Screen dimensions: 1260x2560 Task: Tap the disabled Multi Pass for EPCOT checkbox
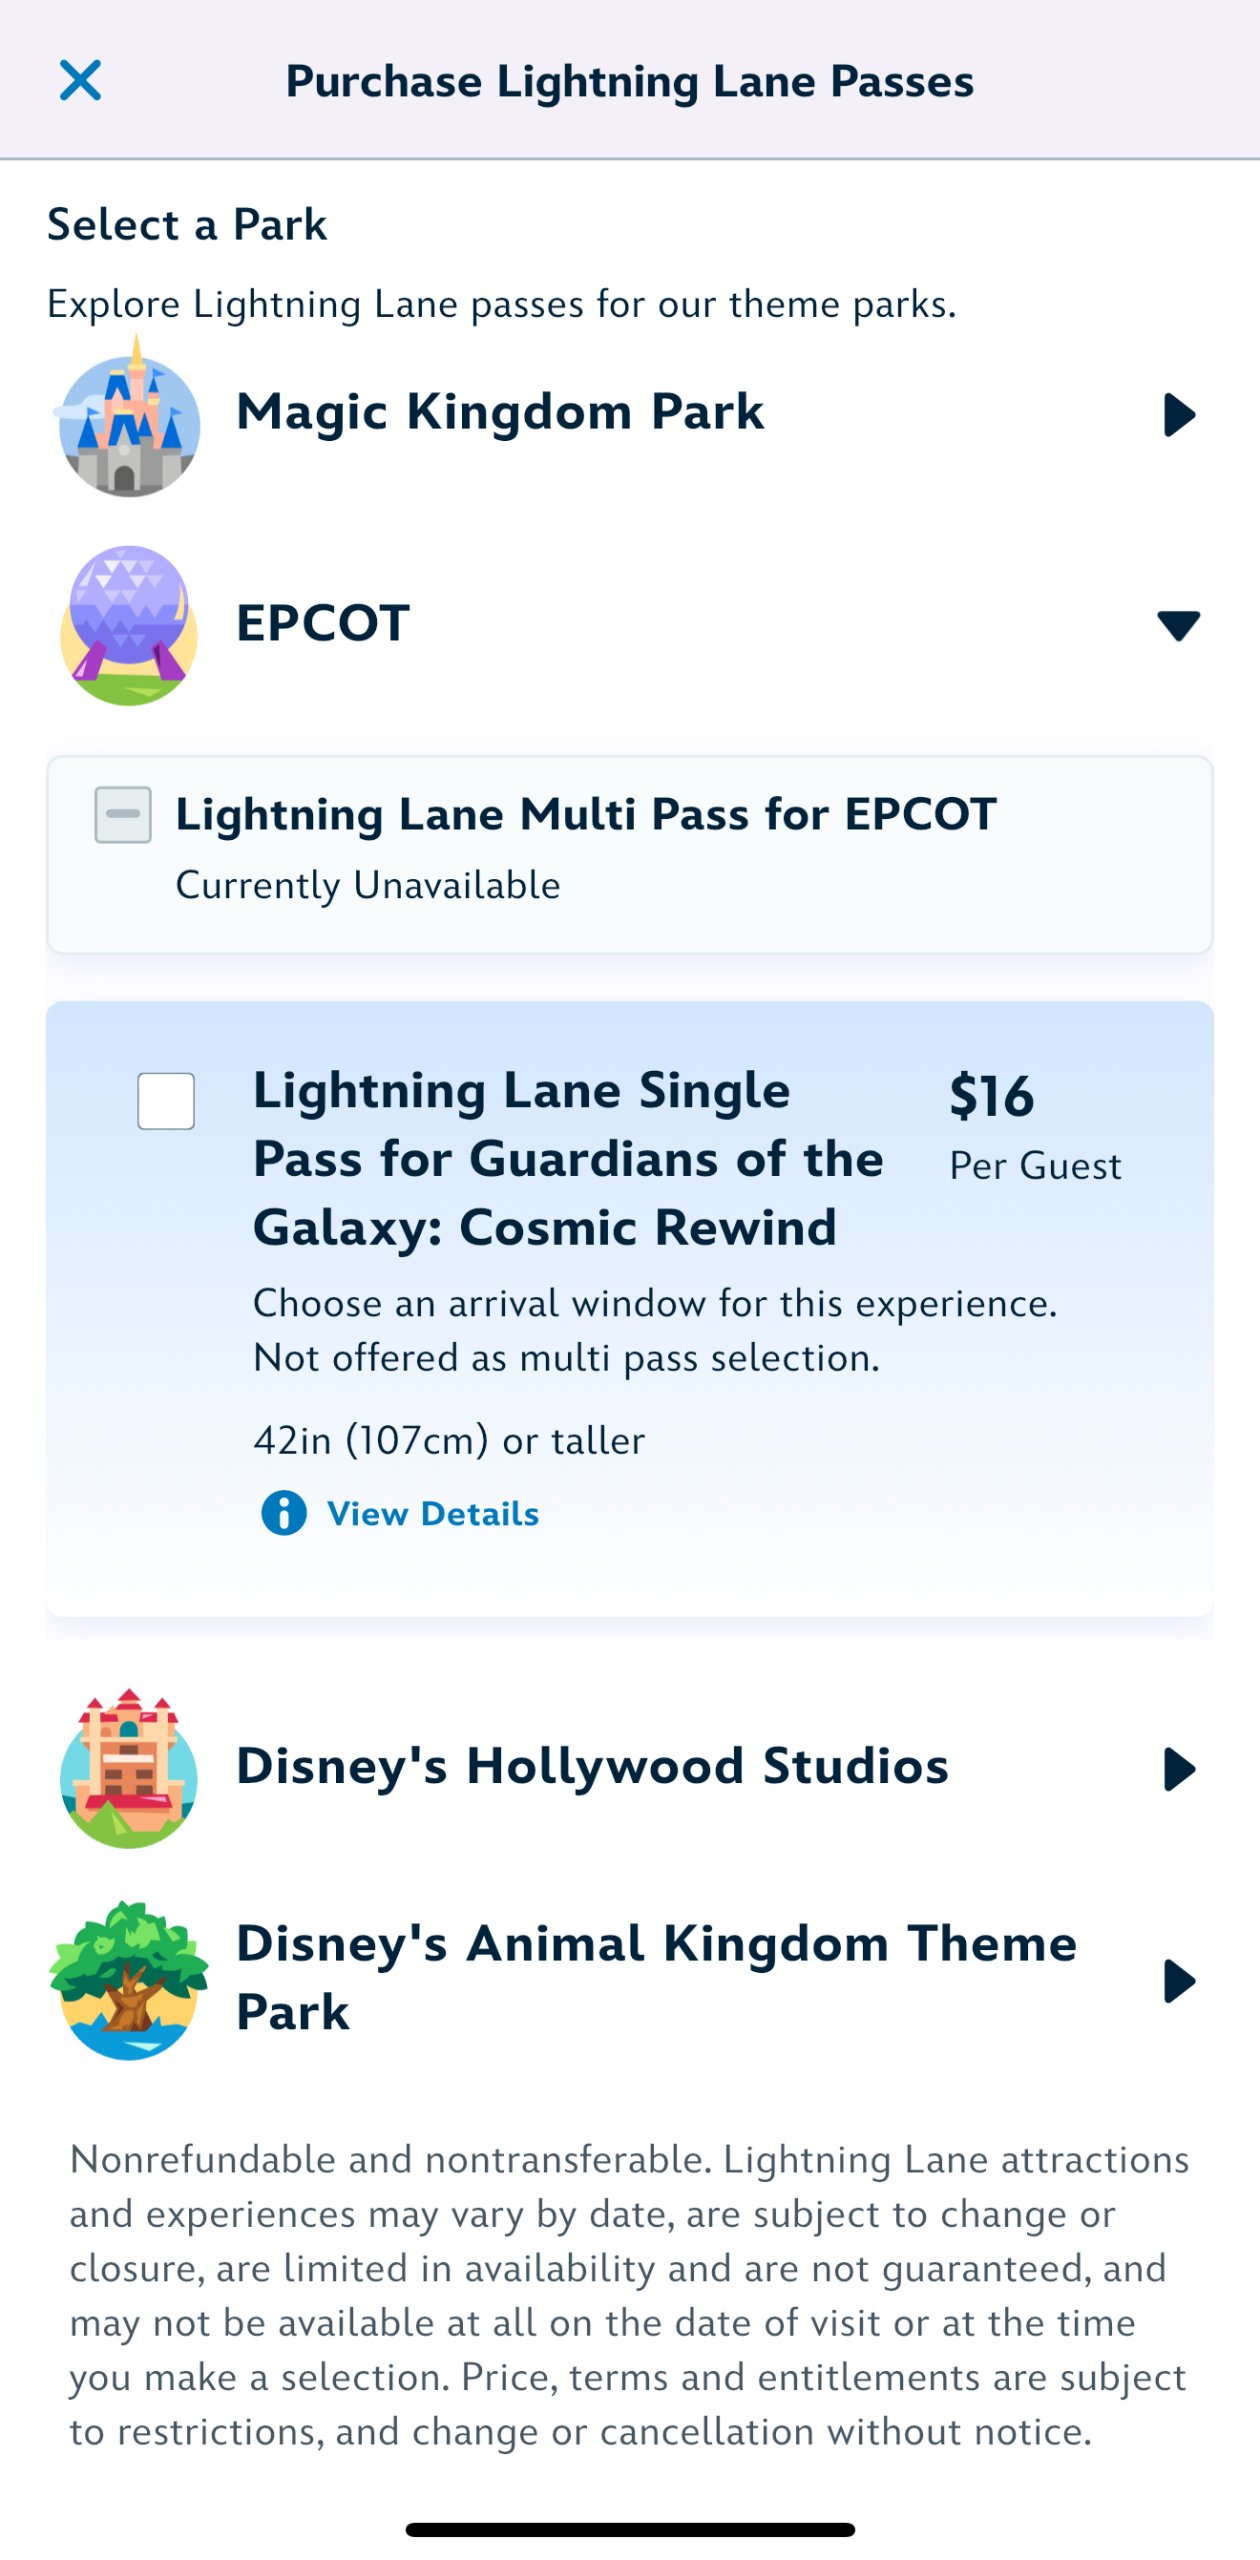[x=123, y=814]
